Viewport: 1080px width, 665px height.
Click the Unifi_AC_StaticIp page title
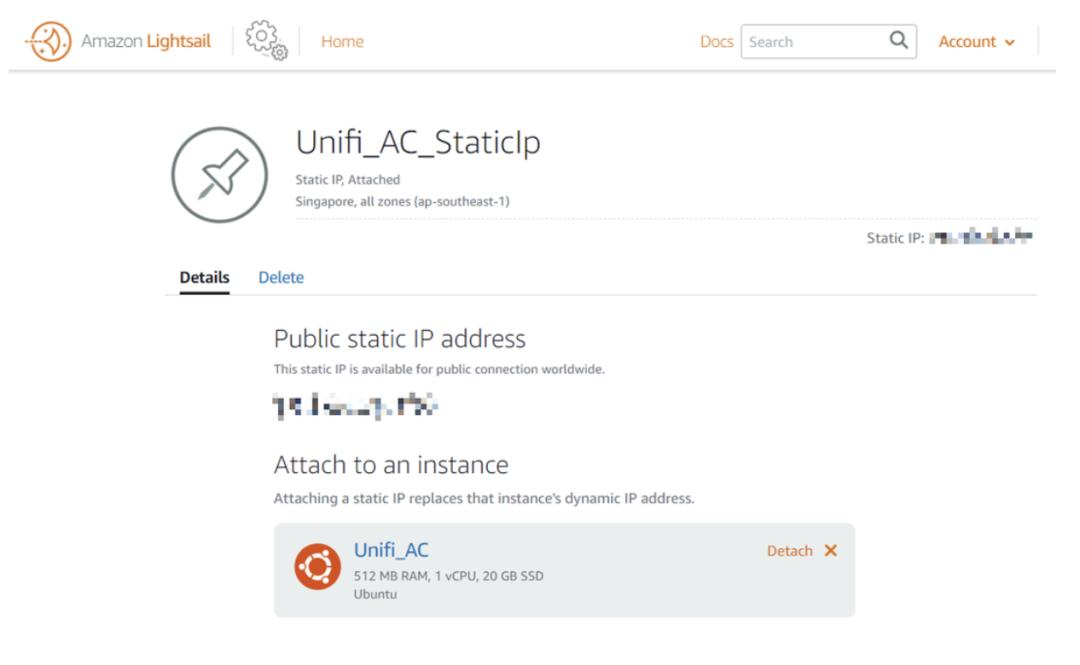[x=418, y=143]
